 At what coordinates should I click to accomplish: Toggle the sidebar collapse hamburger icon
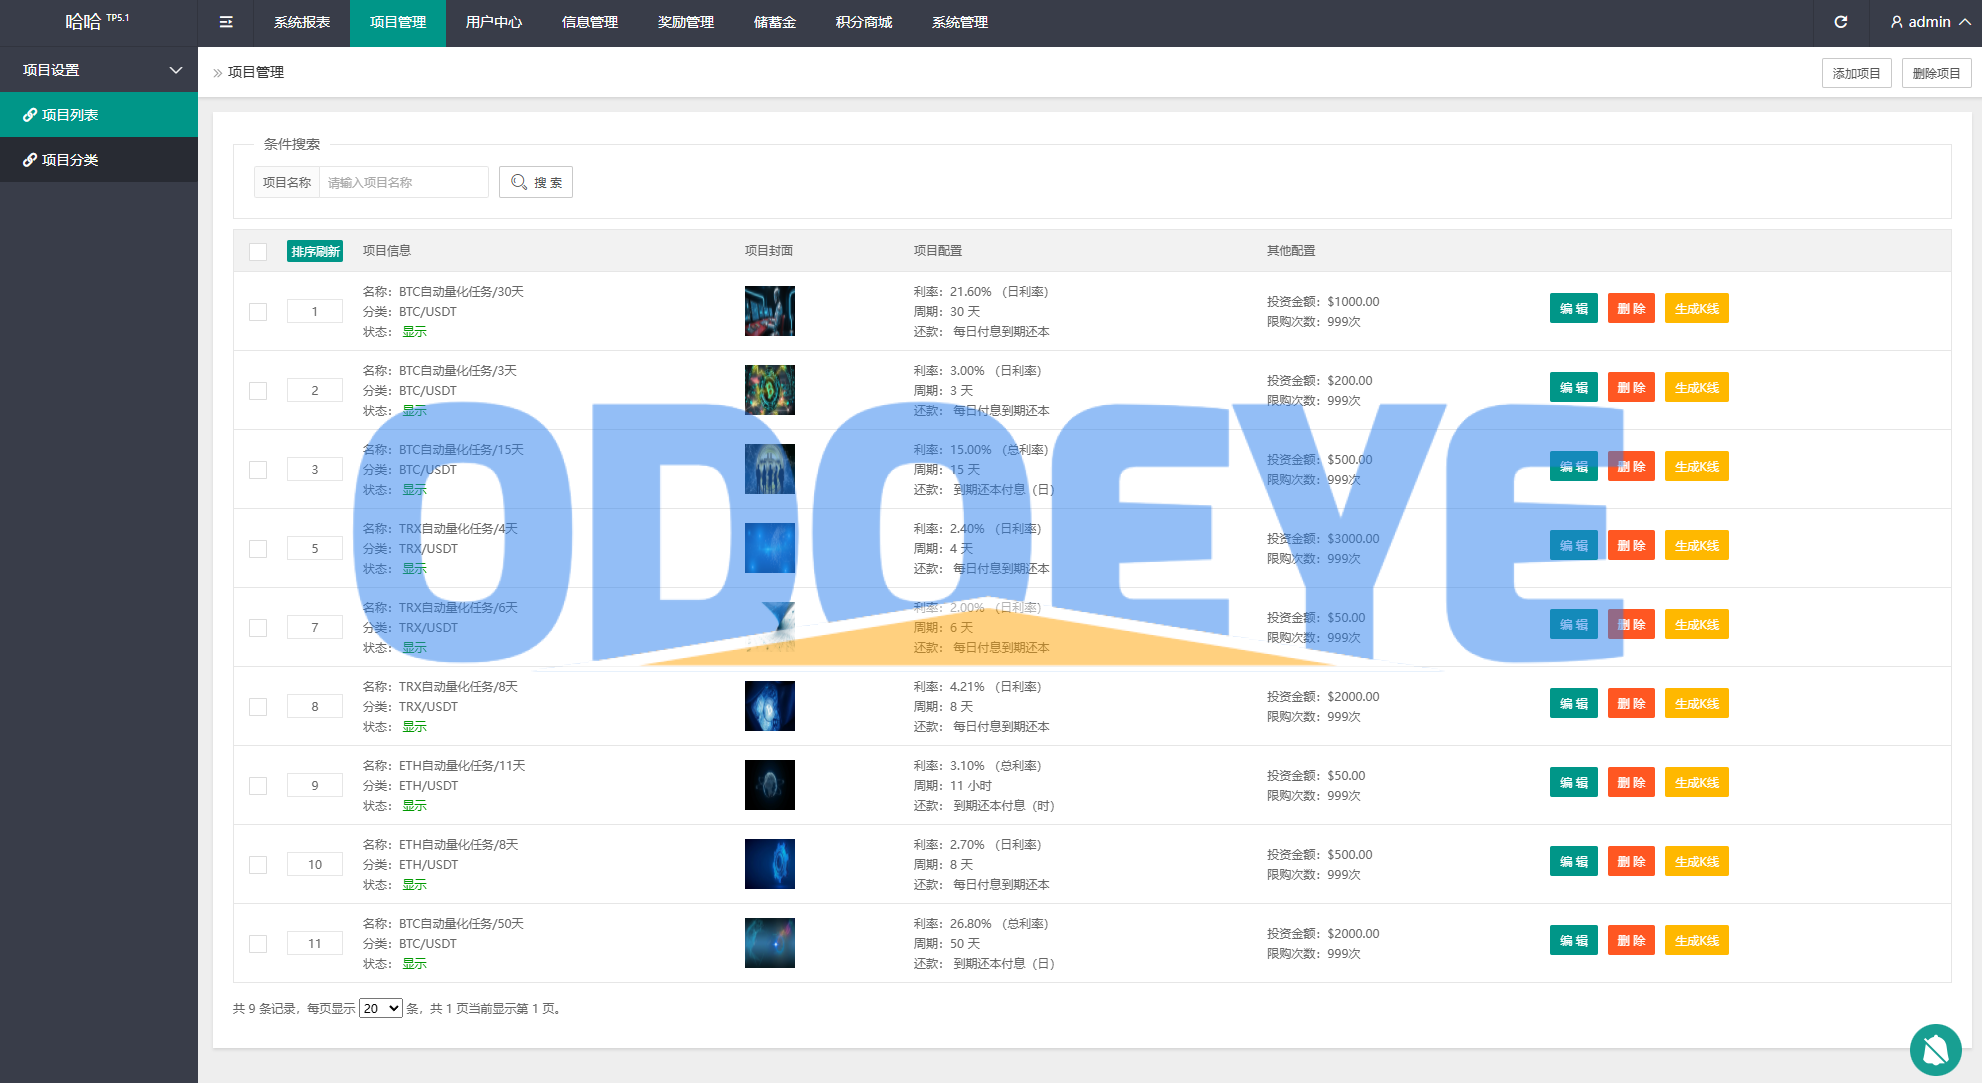226,22
